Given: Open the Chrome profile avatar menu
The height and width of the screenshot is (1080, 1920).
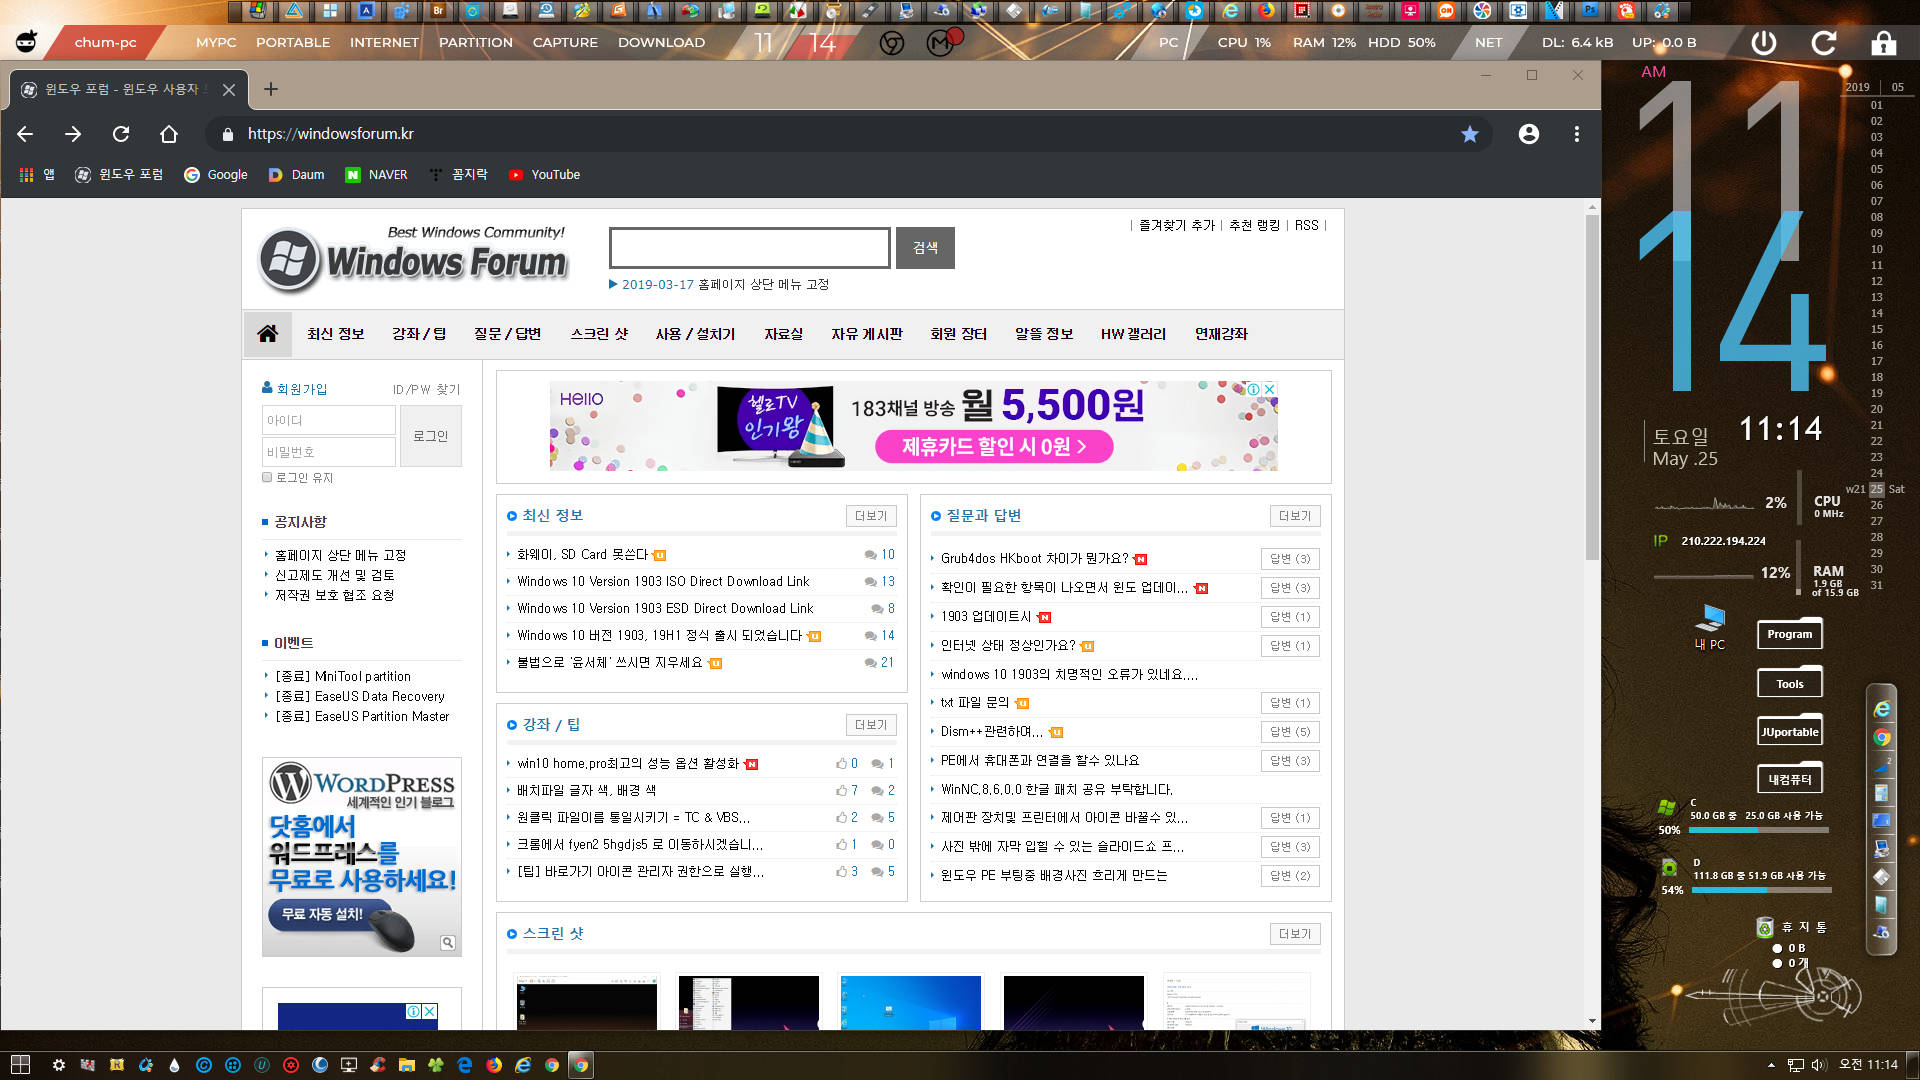Looking at the screenshot, I should 1528,134.
